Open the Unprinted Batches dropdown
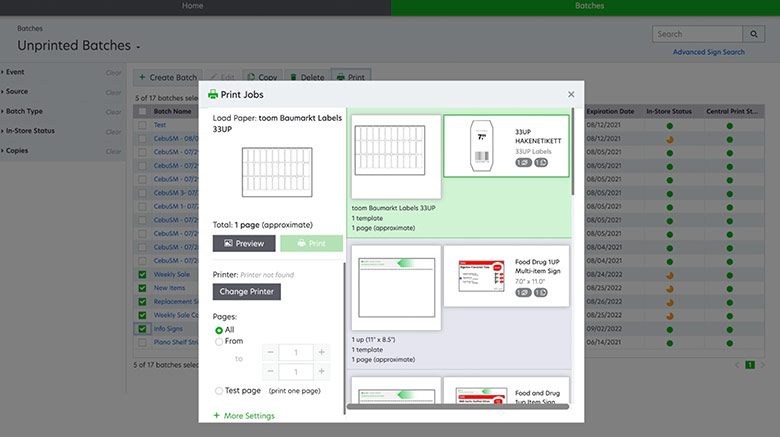Screen dimensions: 780x437 (x=138, y=47)
